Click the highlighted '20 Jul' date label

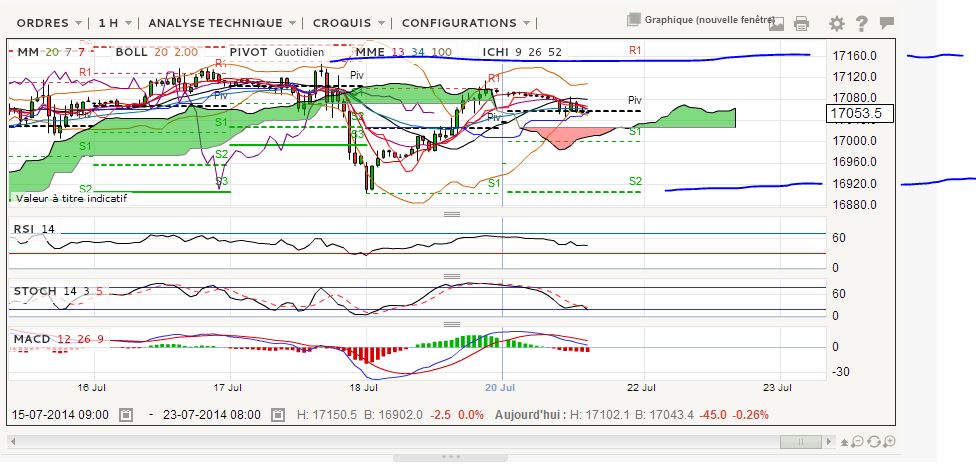[x=500, y=387]
